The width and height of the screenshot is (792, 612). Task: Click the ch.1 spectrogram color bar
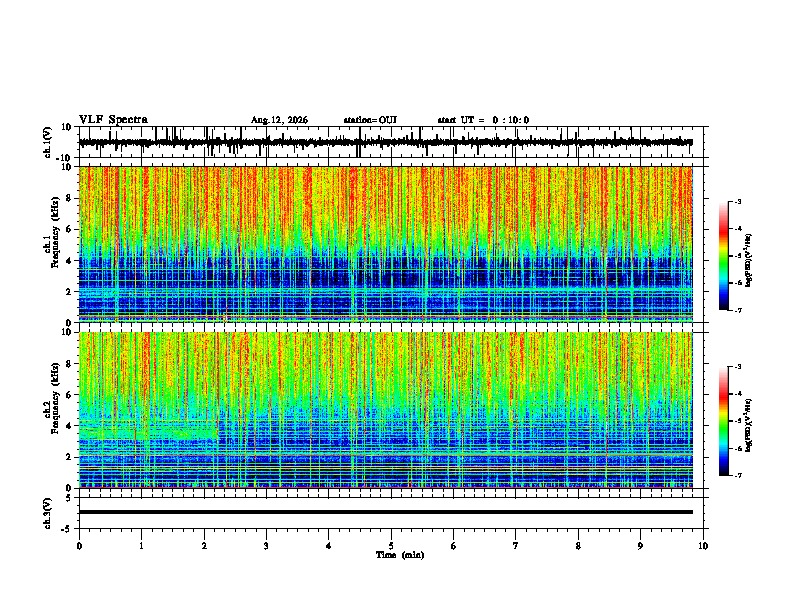[724, 256]
